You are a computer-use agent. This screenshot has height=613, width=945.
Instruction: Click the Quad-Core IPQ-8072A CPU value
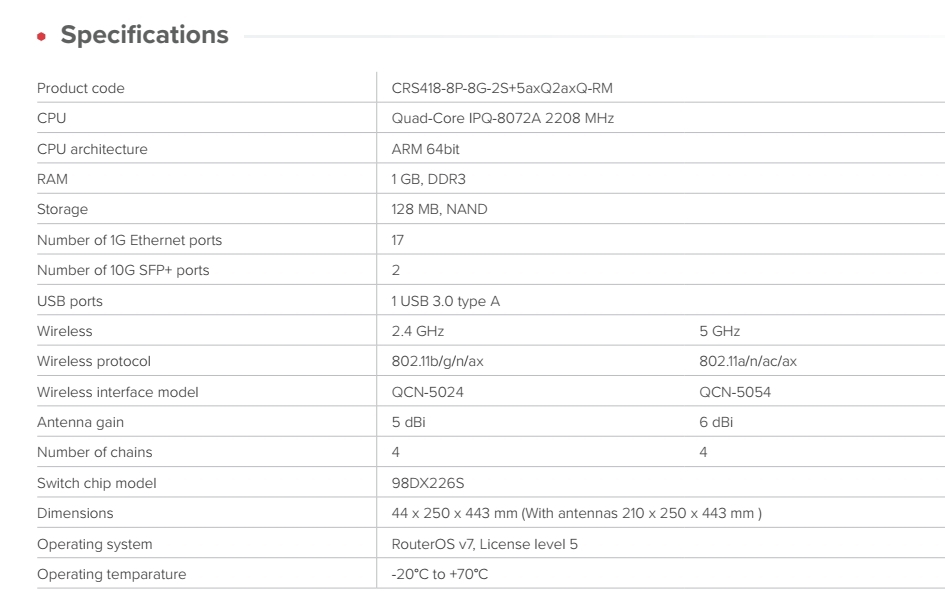(x=502, y=118)
